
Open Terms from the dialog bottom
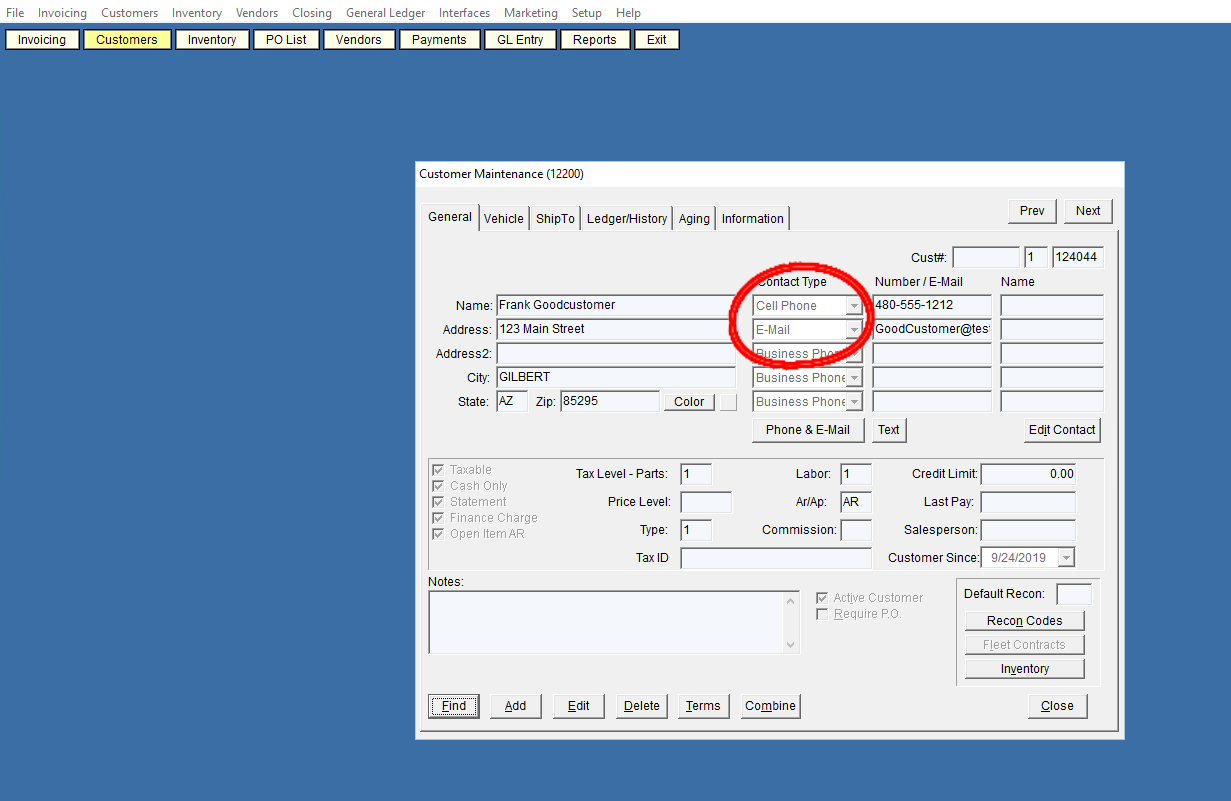tap(703, 706)
